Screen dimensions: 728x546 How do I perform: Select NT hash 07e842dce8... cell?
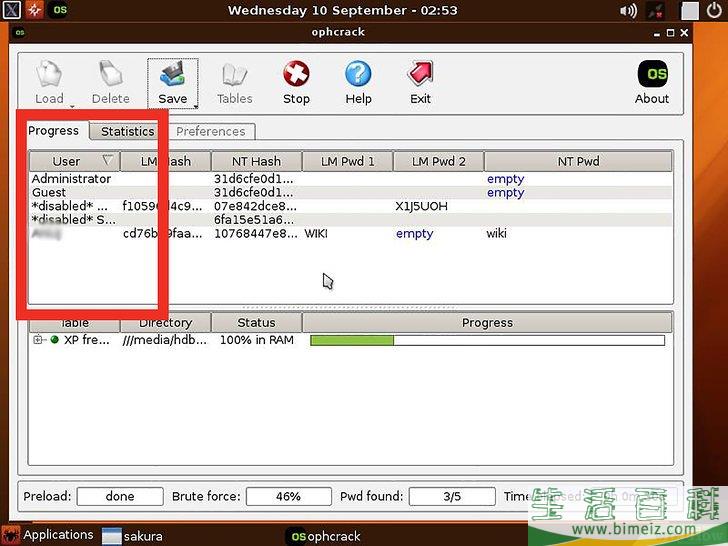pos(255,206)
